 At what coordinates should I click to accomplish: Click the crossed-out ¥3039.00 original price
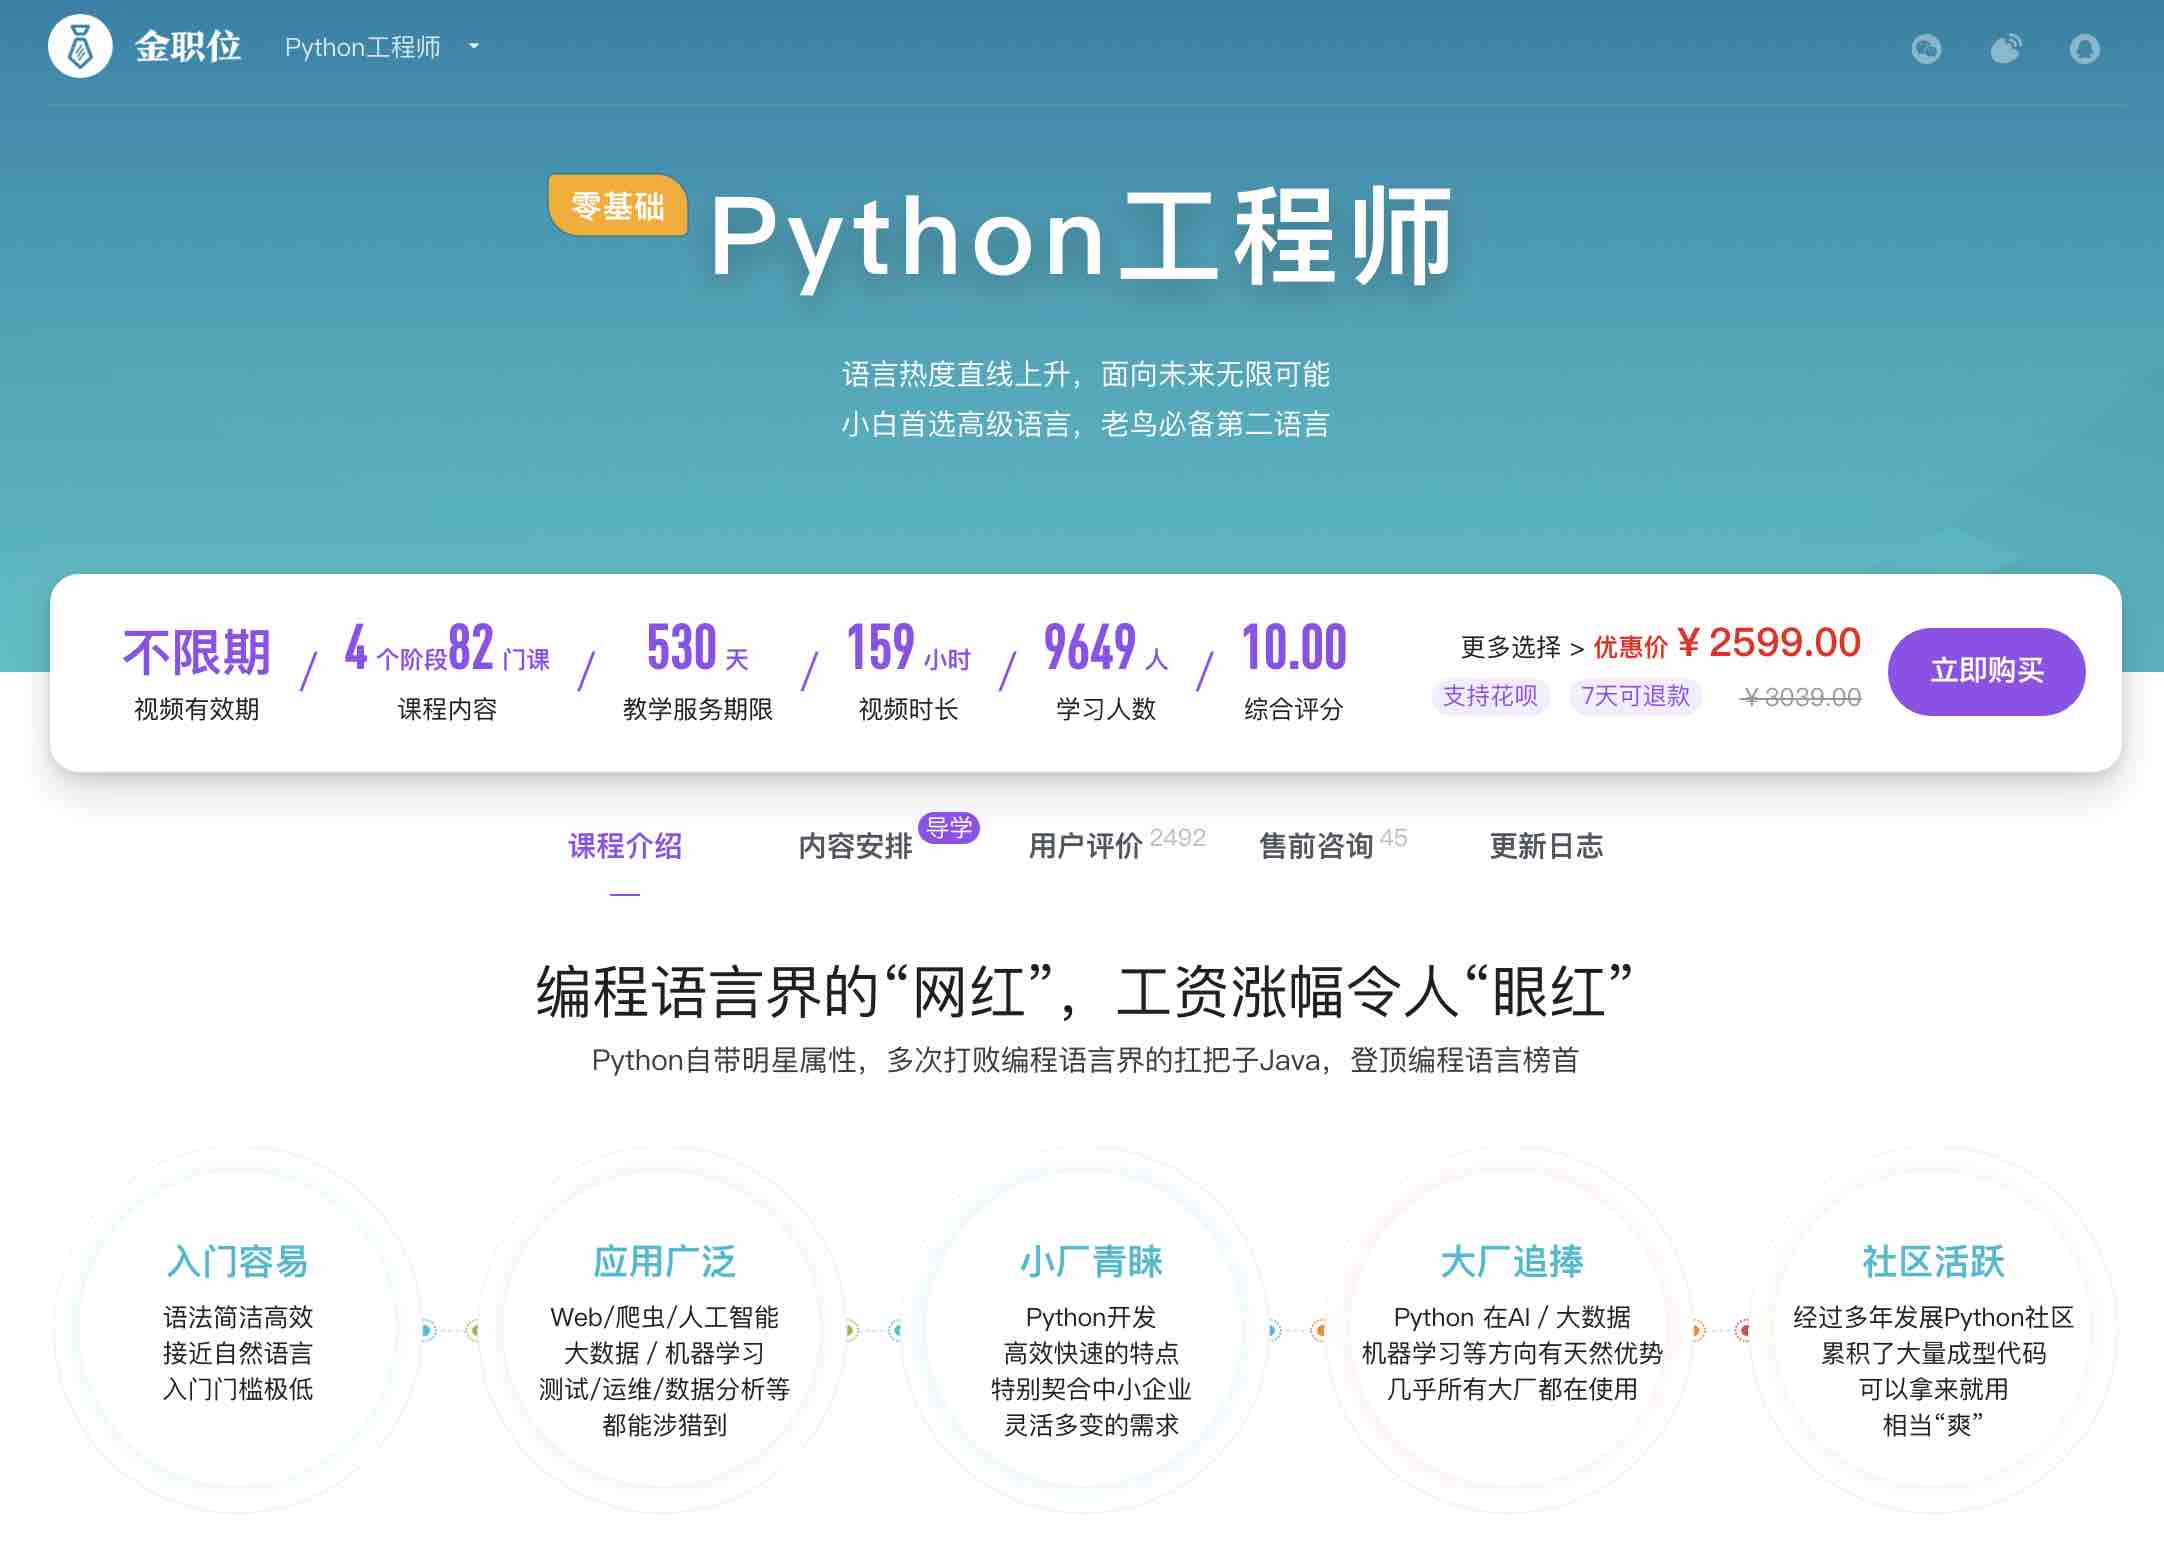1801,697
